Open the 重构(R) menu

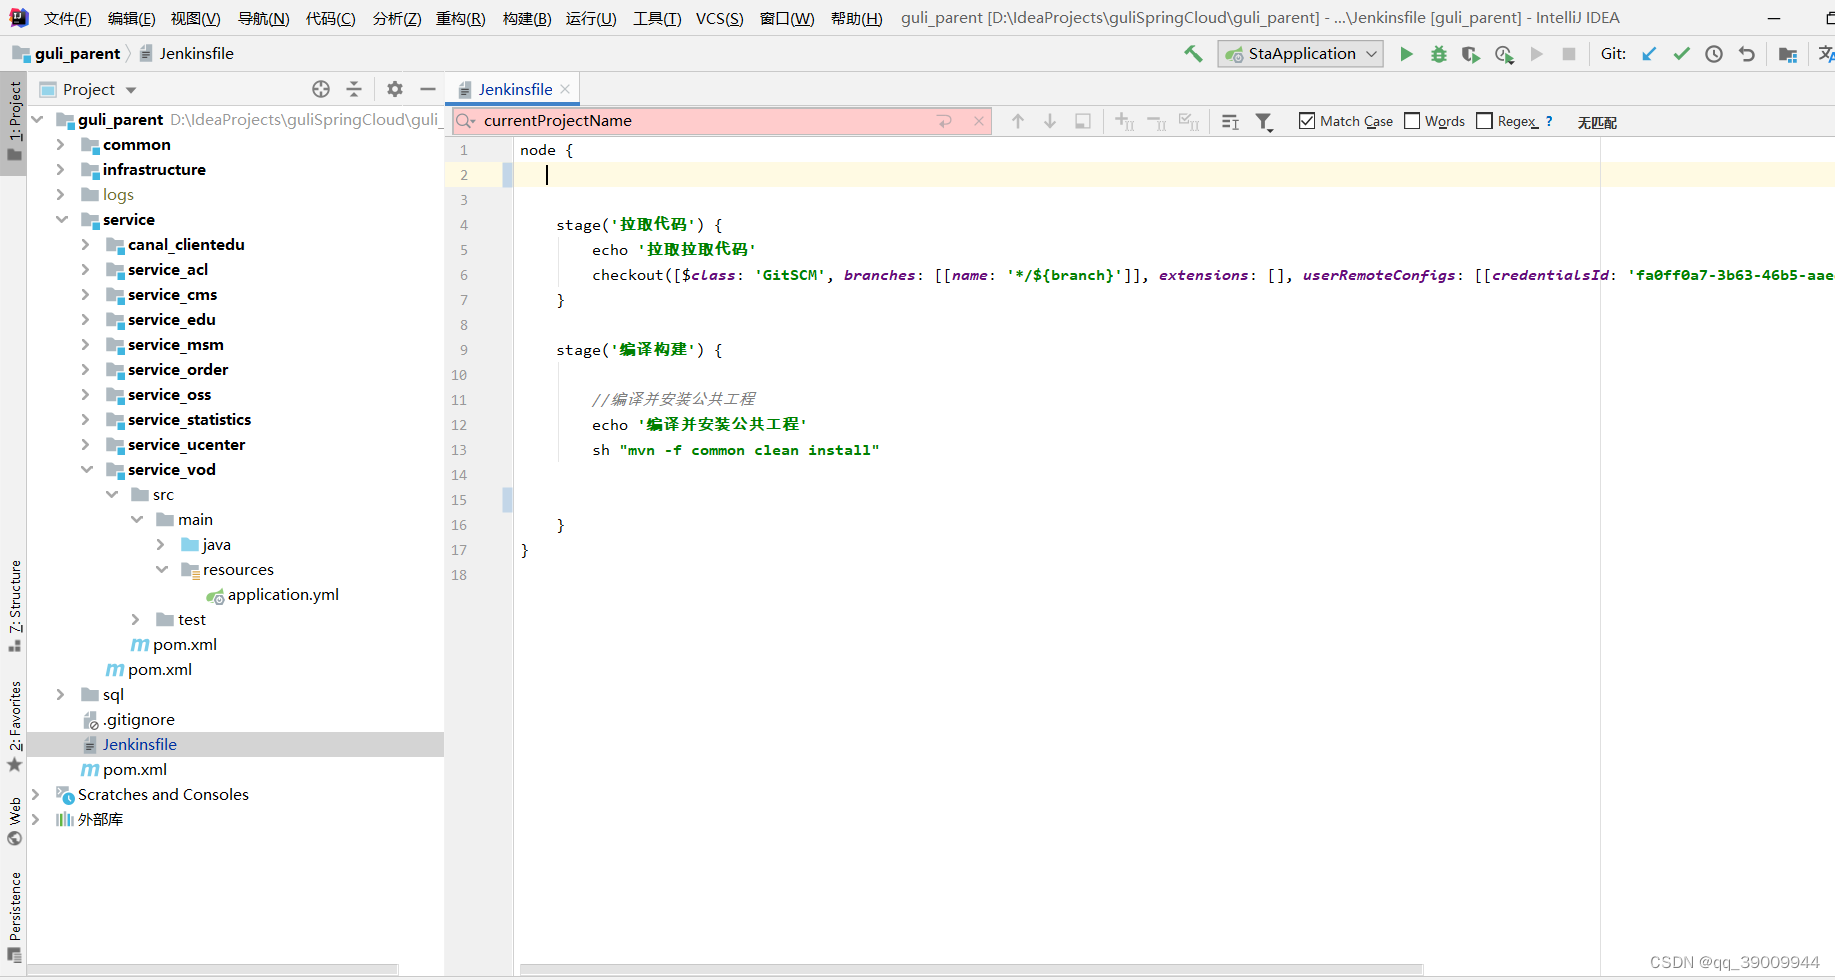(x=460, y=19)
